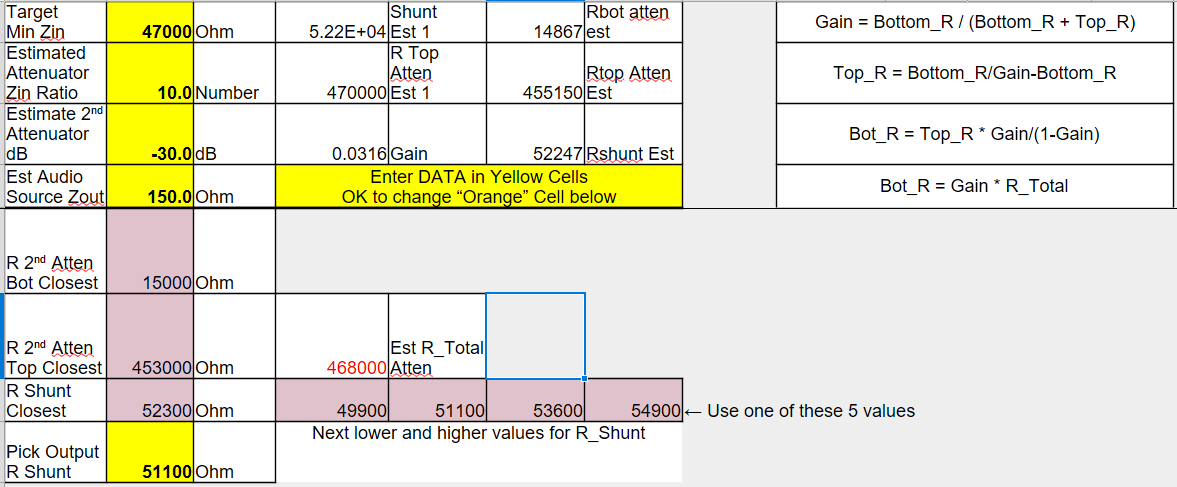Click the Top_R formula cell

(x=975, y=73)
